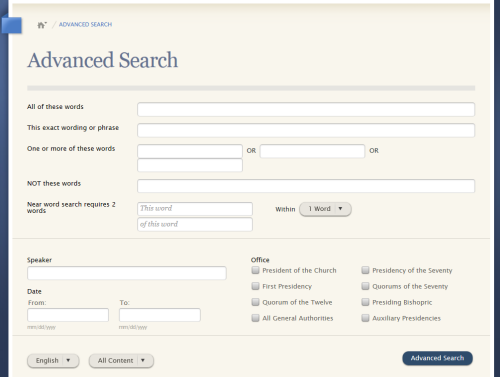Check the President of the Church box
The height and width of the screenshot is (377, 500).
point(255,270)
